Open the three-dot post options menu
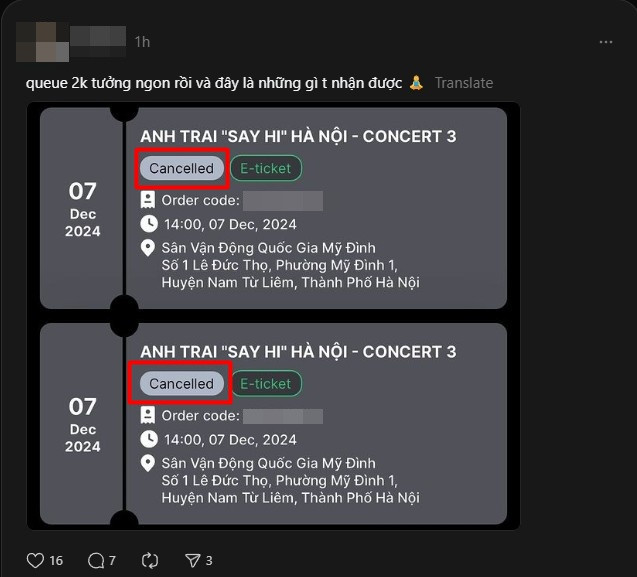This screenshot has width=637, height=577. tap(605, 42)
